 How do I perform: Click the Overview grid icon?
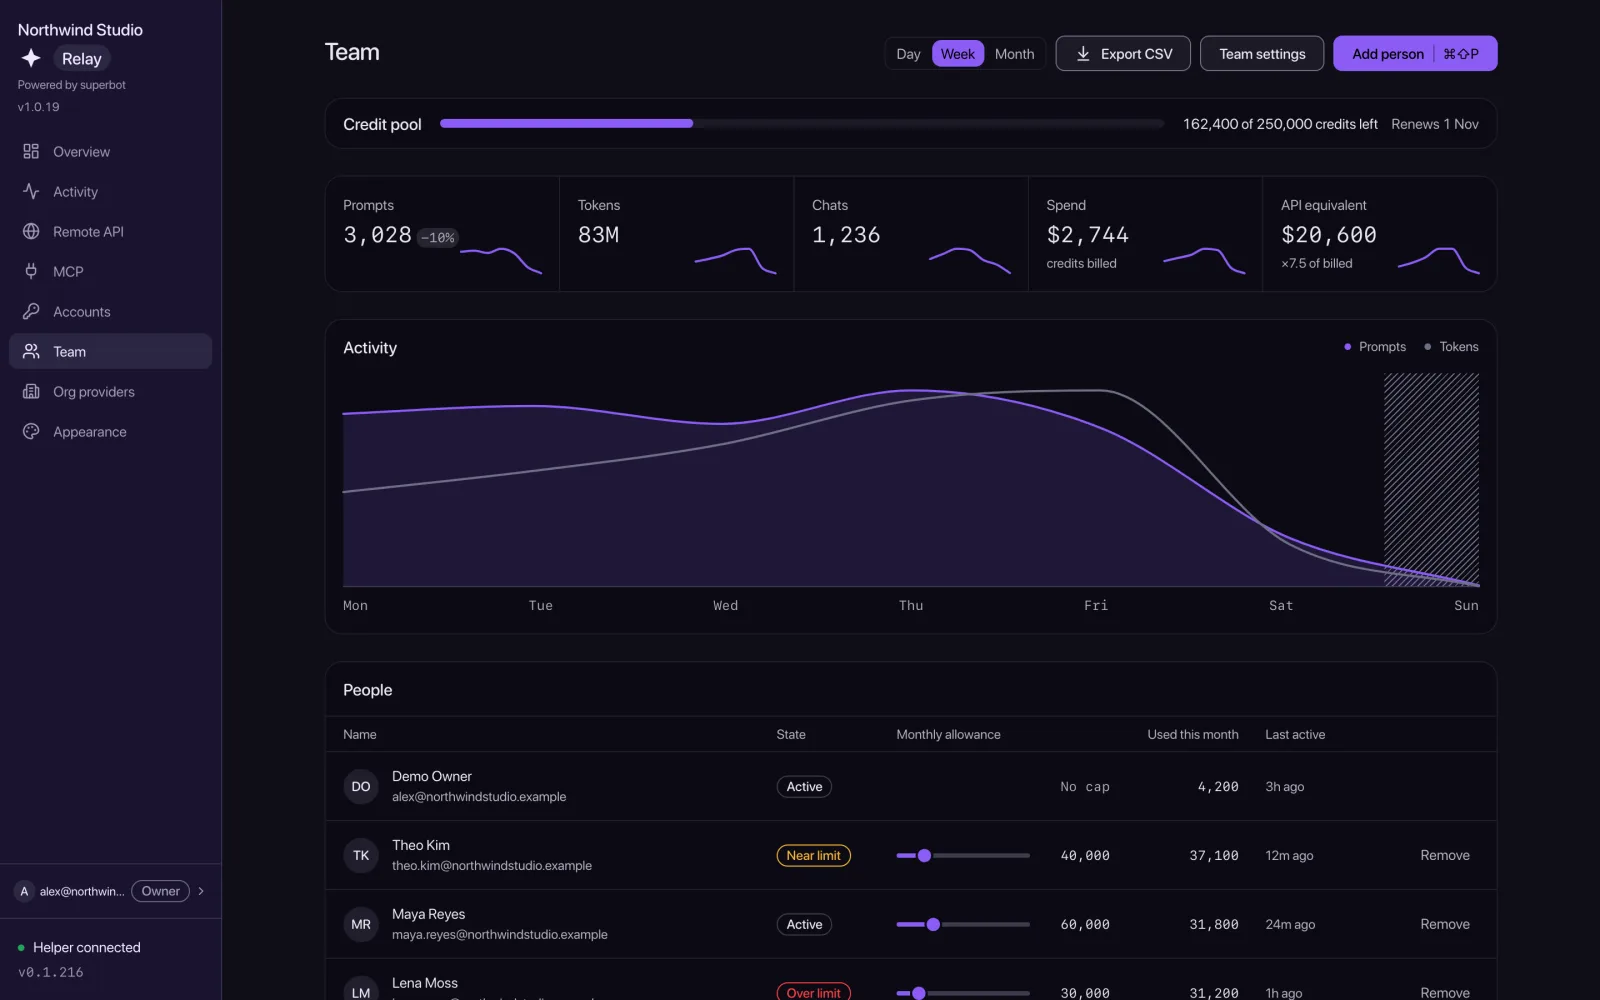point(31,151)
